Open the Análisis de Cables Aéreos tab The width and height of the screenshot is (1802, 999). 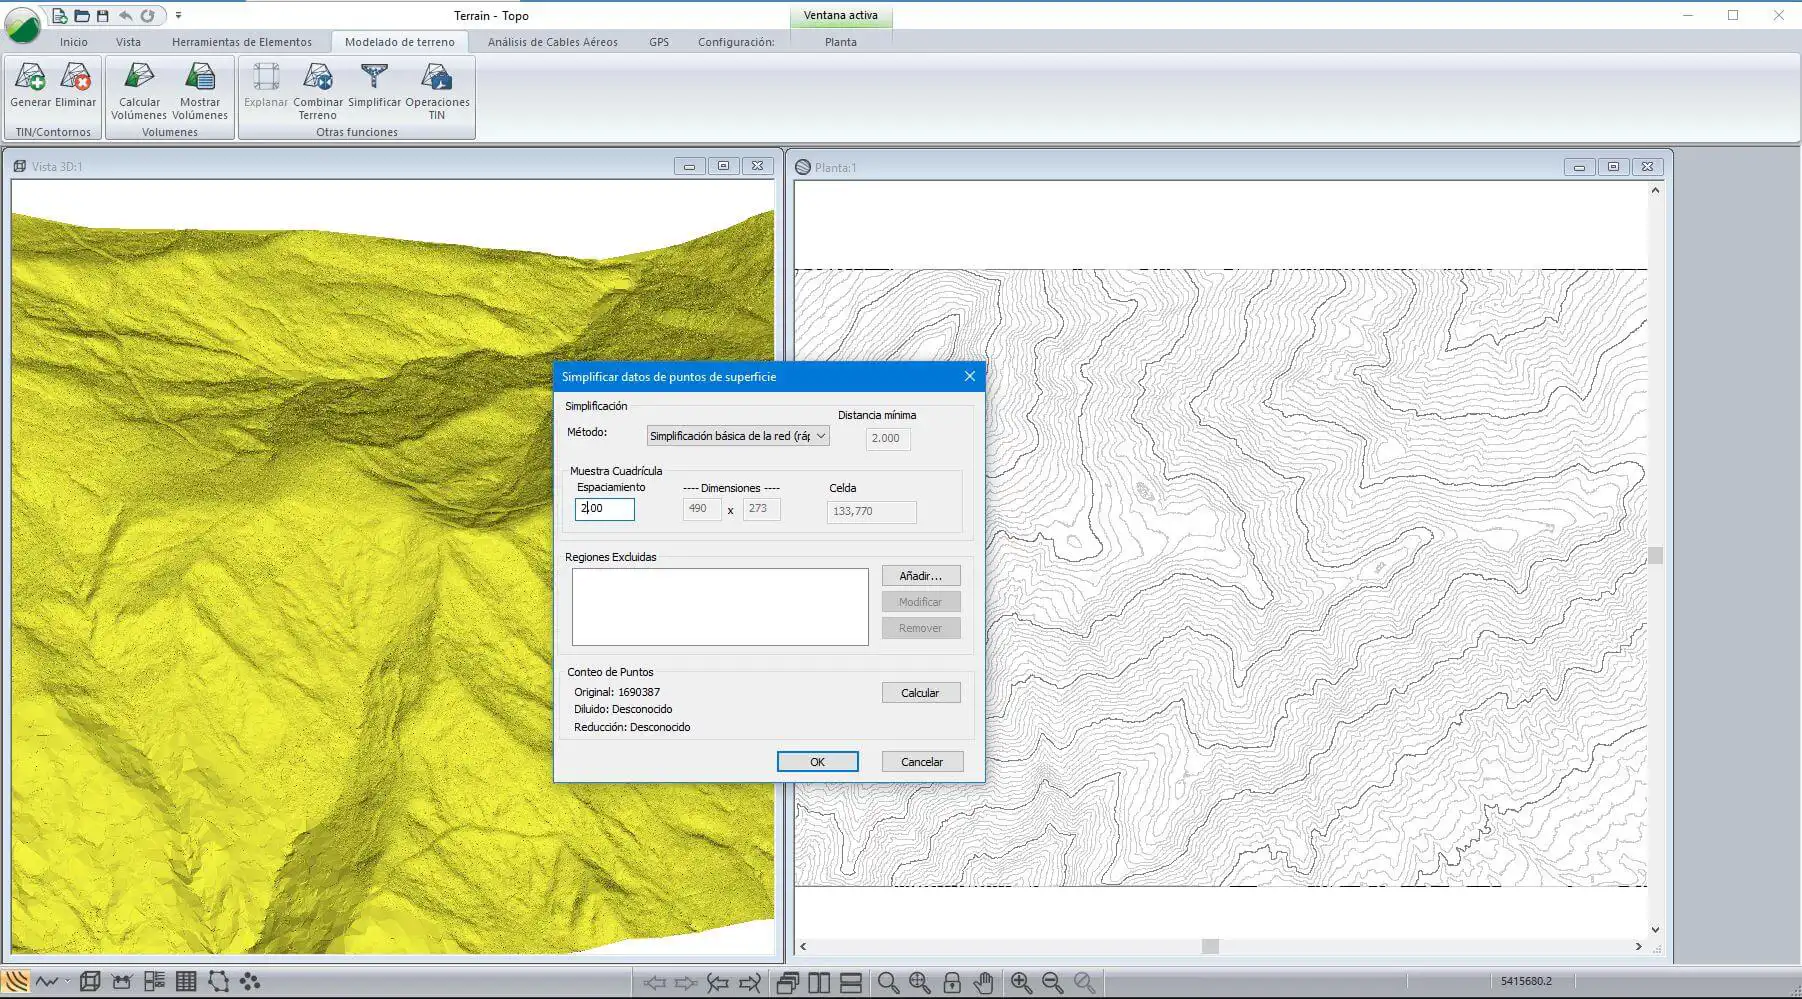(552, 42)
